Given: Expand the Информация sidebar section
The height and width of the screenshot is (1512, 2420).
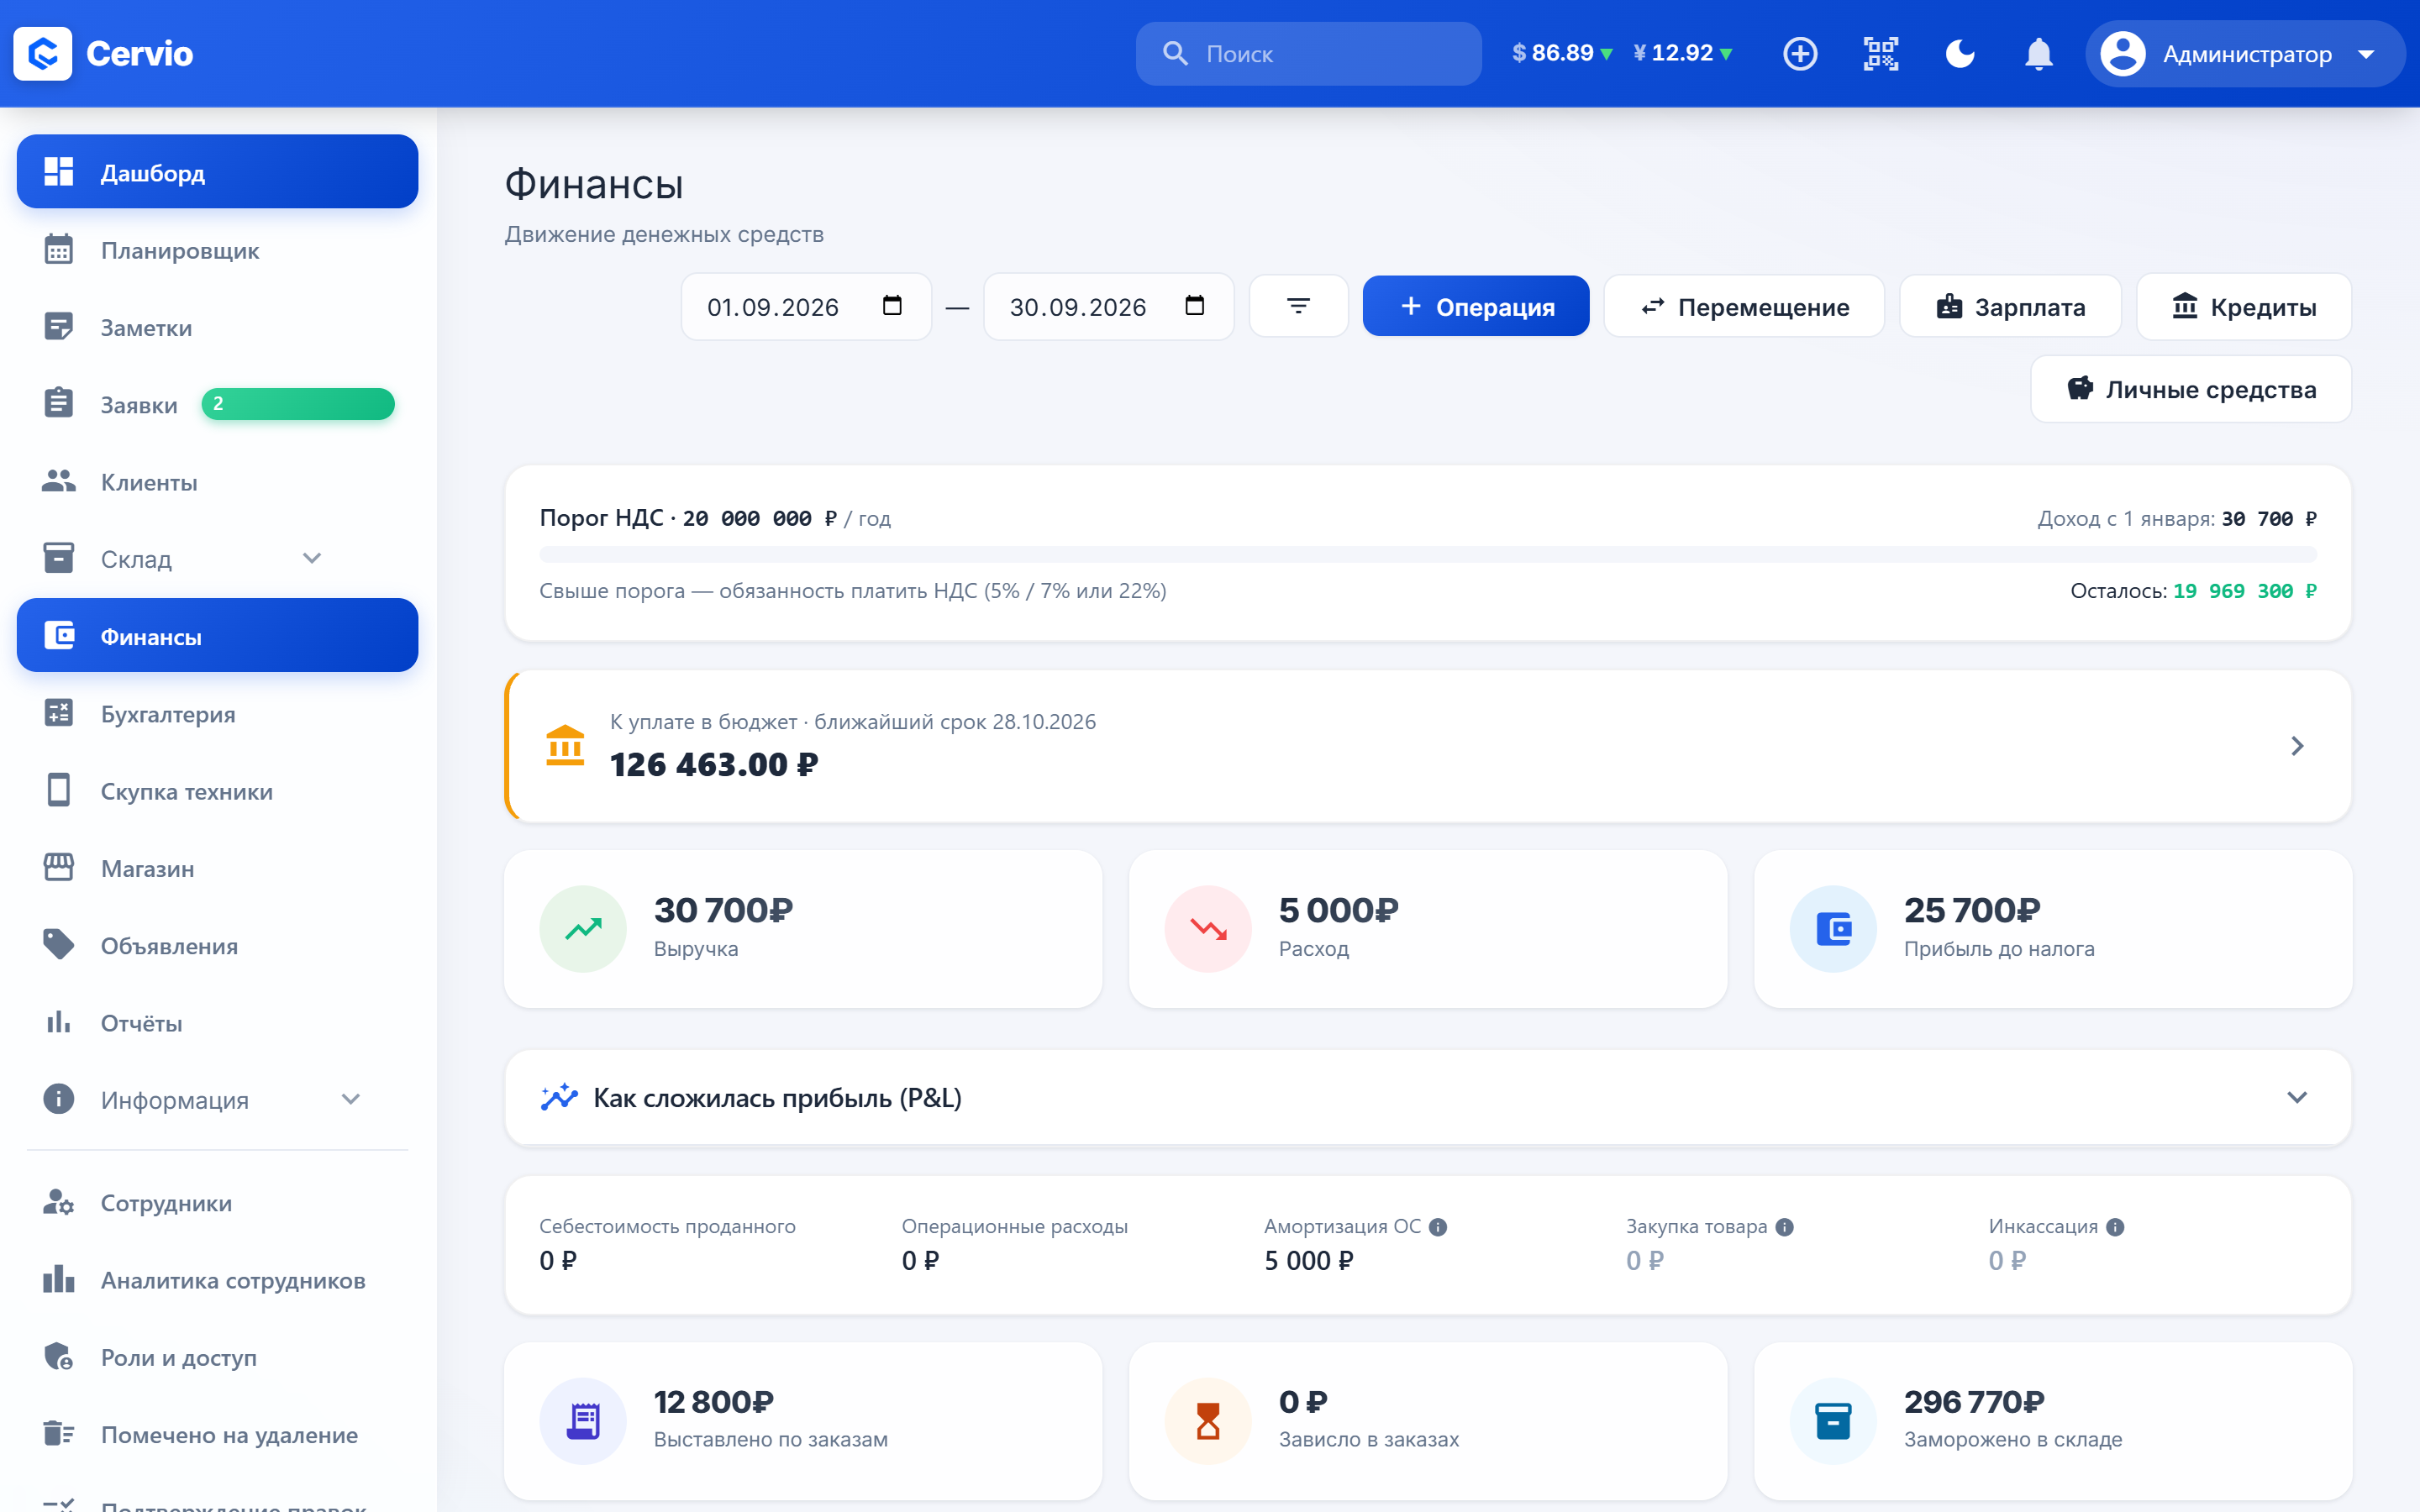Looking at the screenshot, I should pyautogui.click(x=351, y=1099).
